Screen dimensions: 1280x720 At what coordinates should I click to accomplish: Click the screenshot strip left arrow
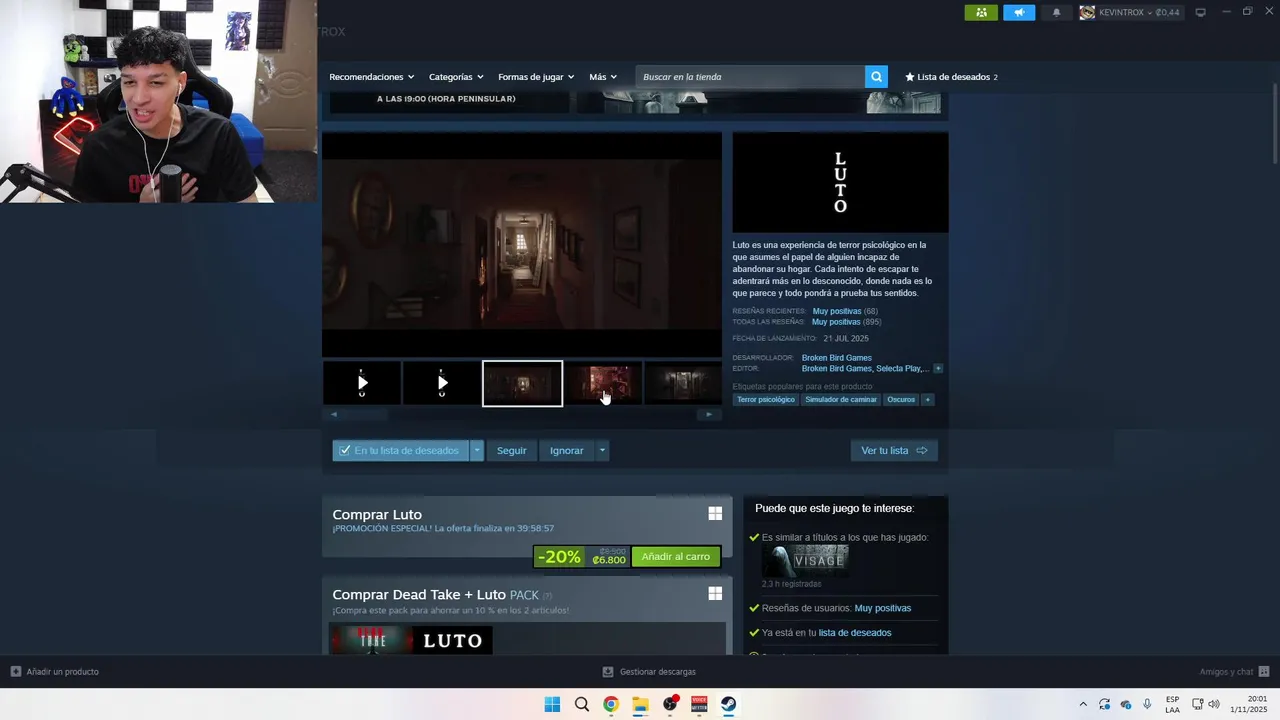point(334,414)
